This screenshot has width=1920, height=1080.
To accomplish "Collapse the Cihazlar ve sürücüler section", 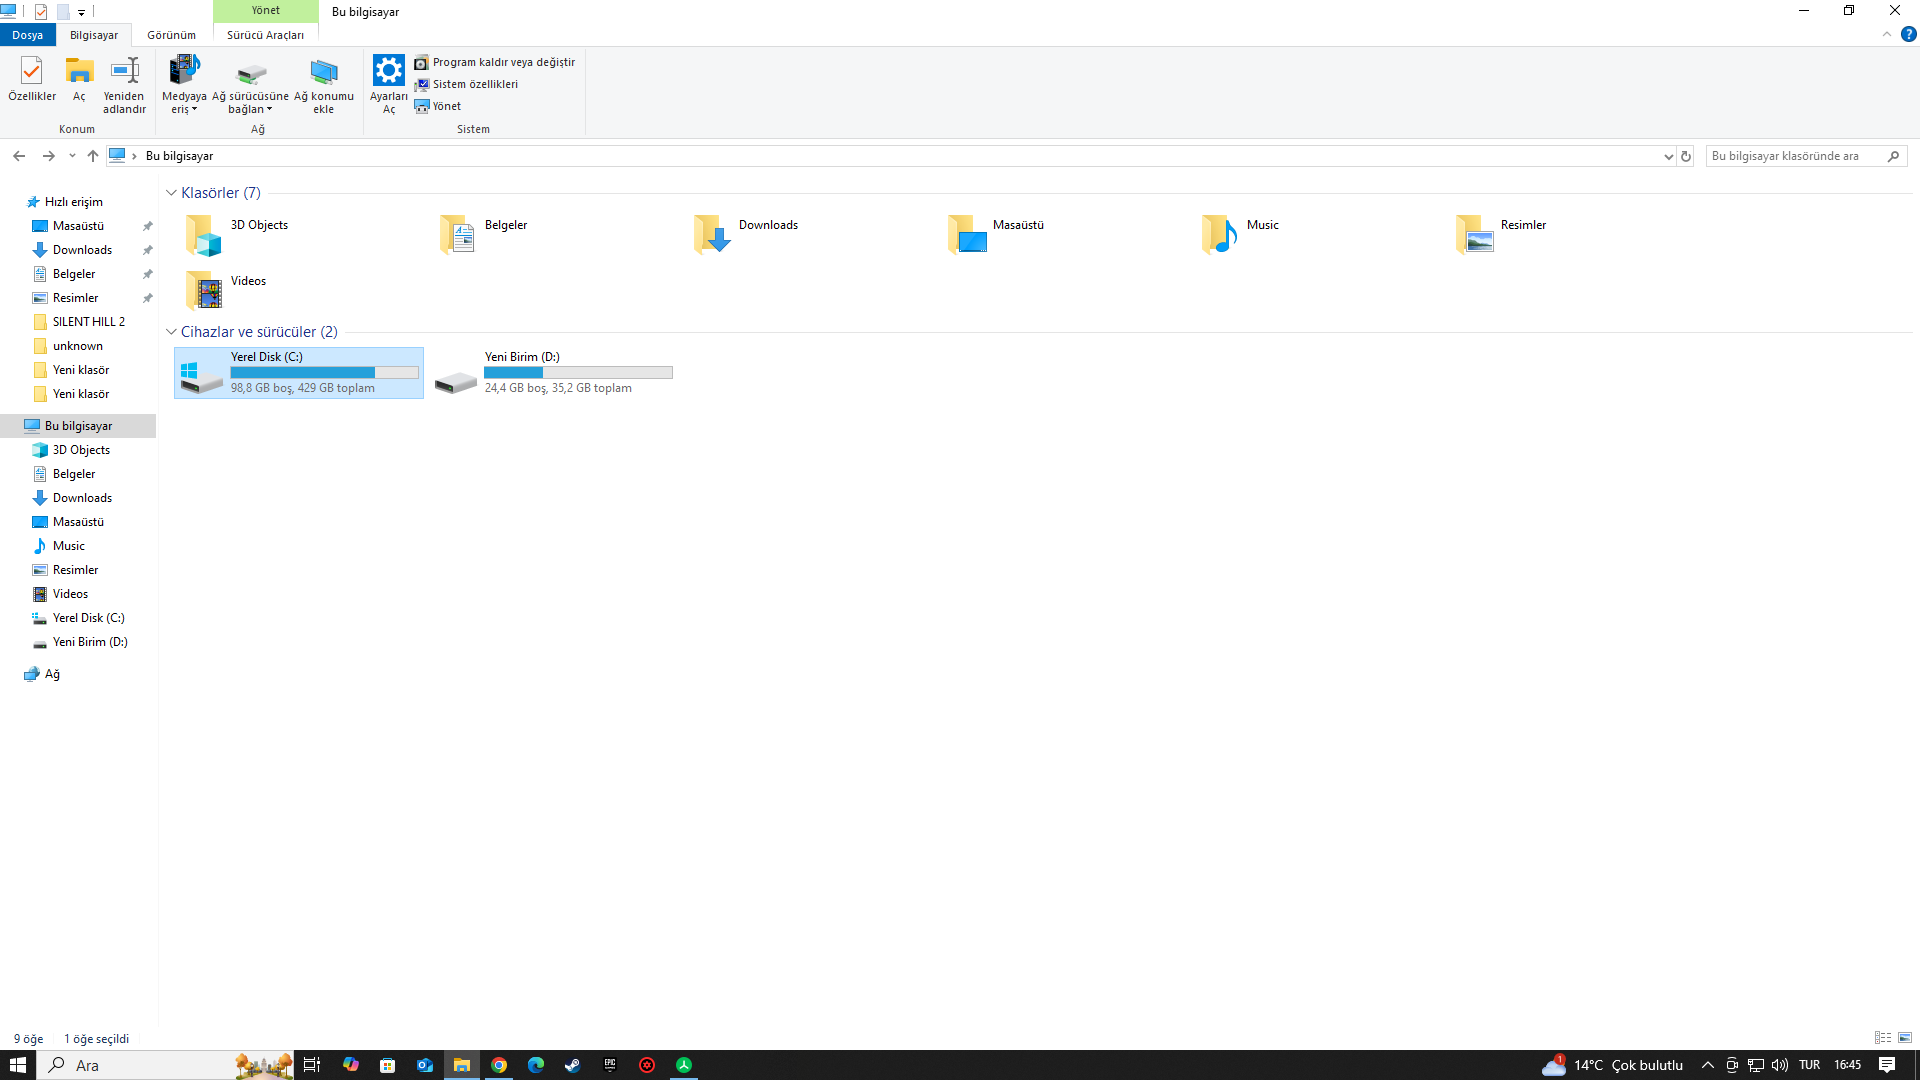I will click(171, 332).
